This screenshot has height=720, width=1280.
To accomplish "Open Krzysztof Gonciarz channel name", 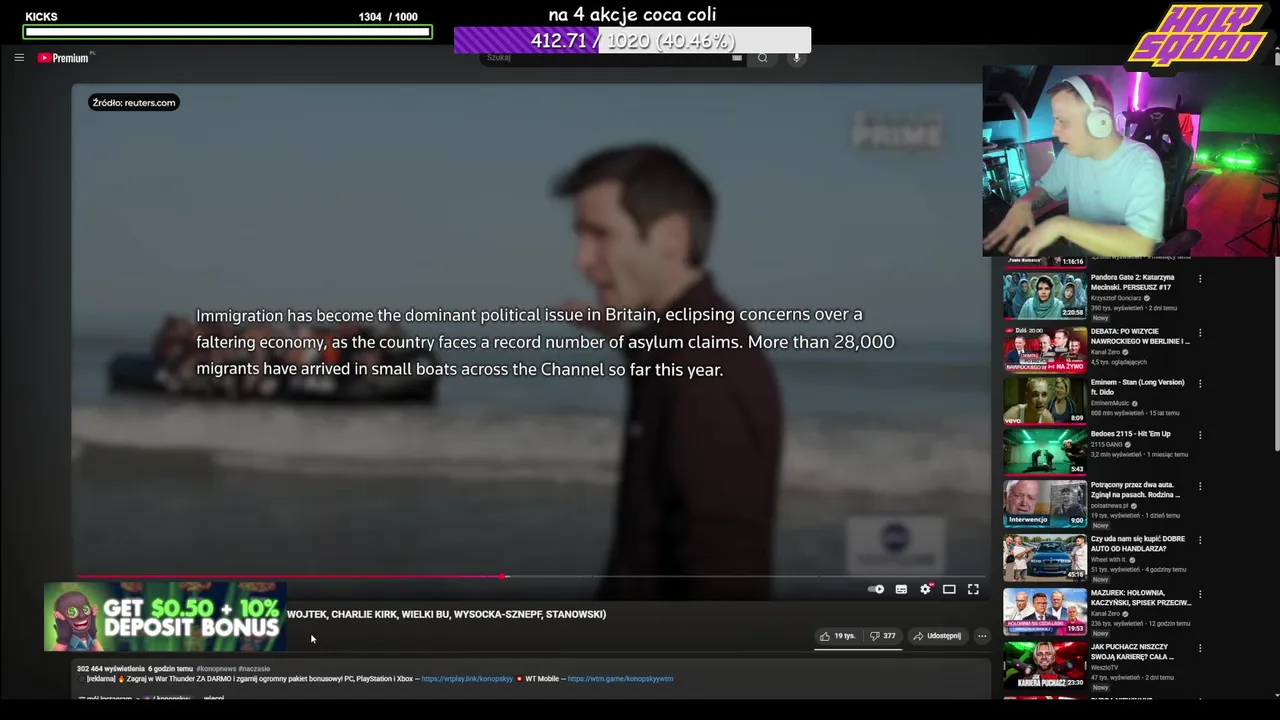I will 1117,298.
